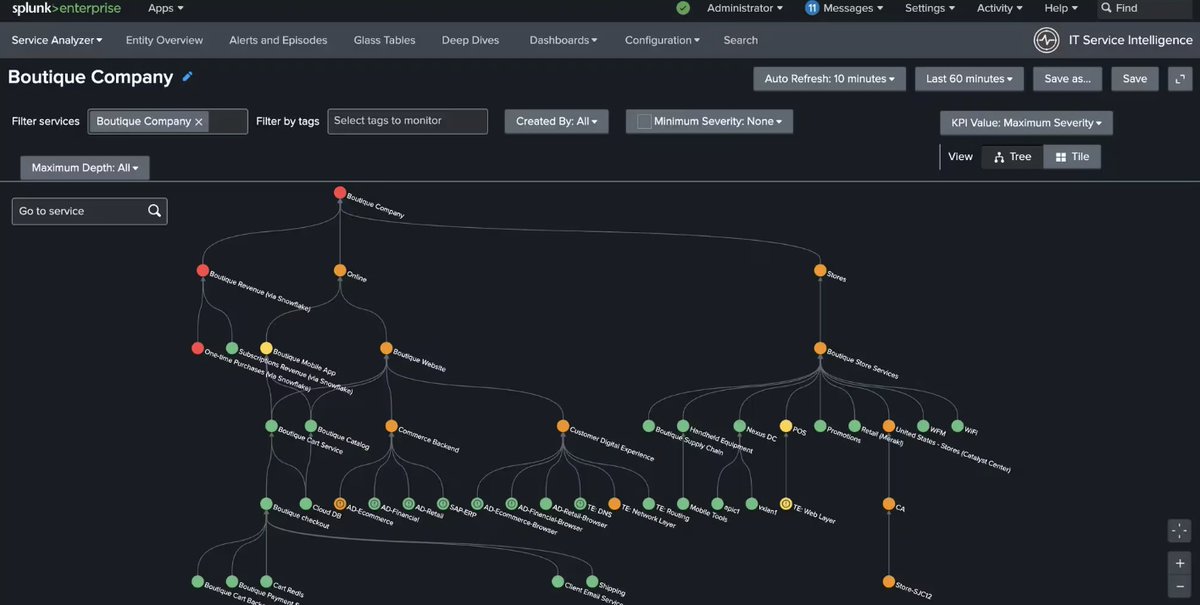This screenshot has width=1200, height=605.
Task: Check the Minimum Severity filter checkbox
Action: [643, 120]
